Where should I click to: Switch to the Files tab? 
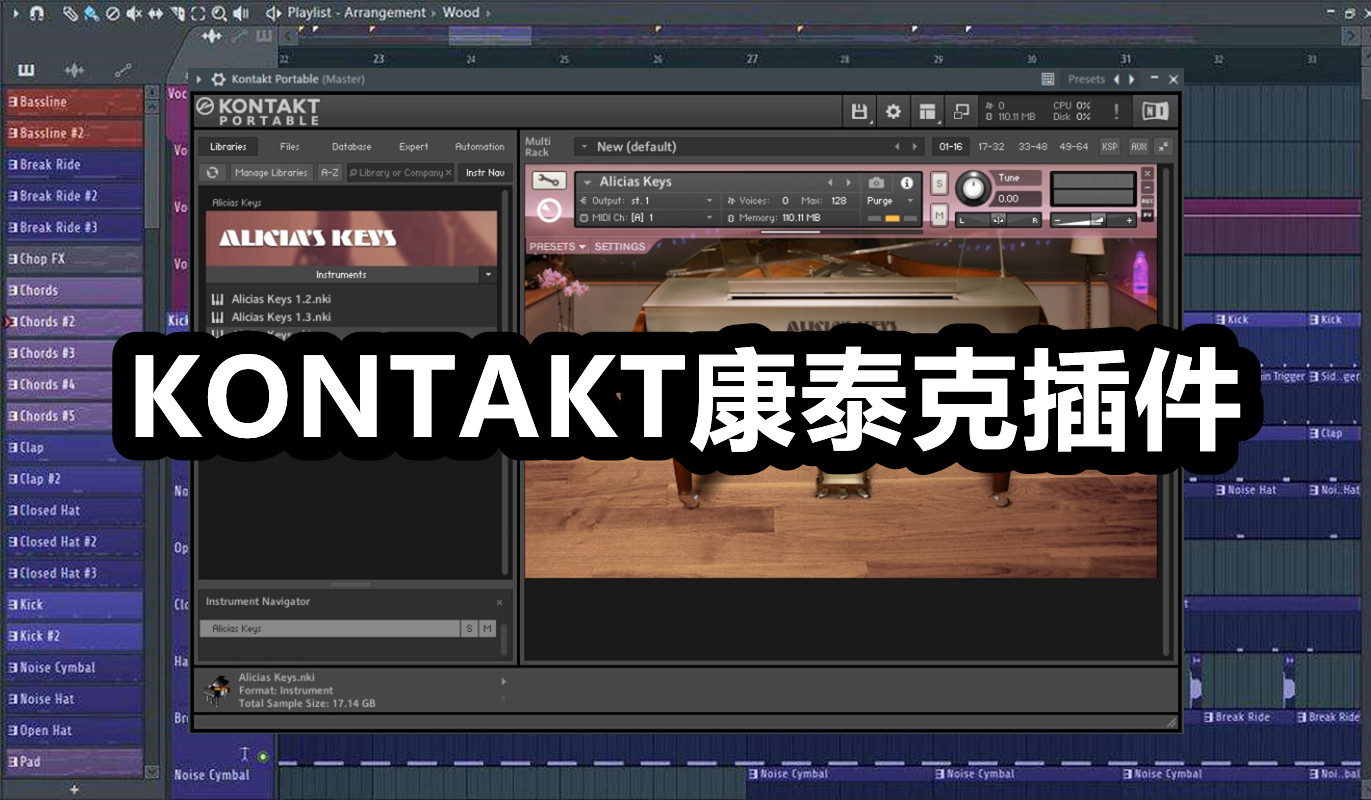[290, 147]
